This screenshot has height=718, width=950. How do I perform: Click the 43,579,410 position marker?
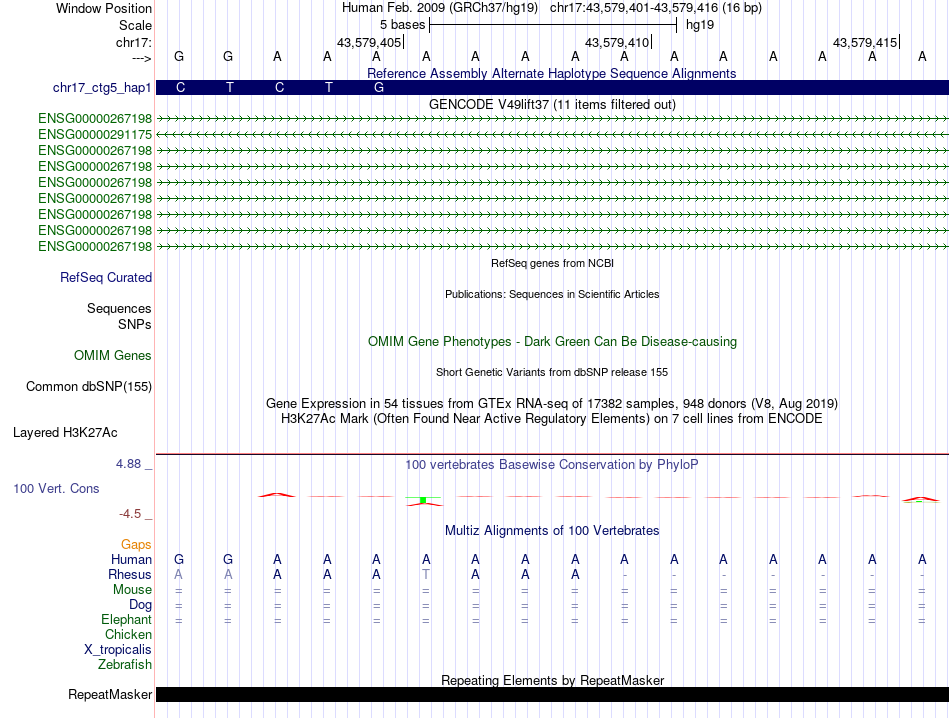[617, 42]
